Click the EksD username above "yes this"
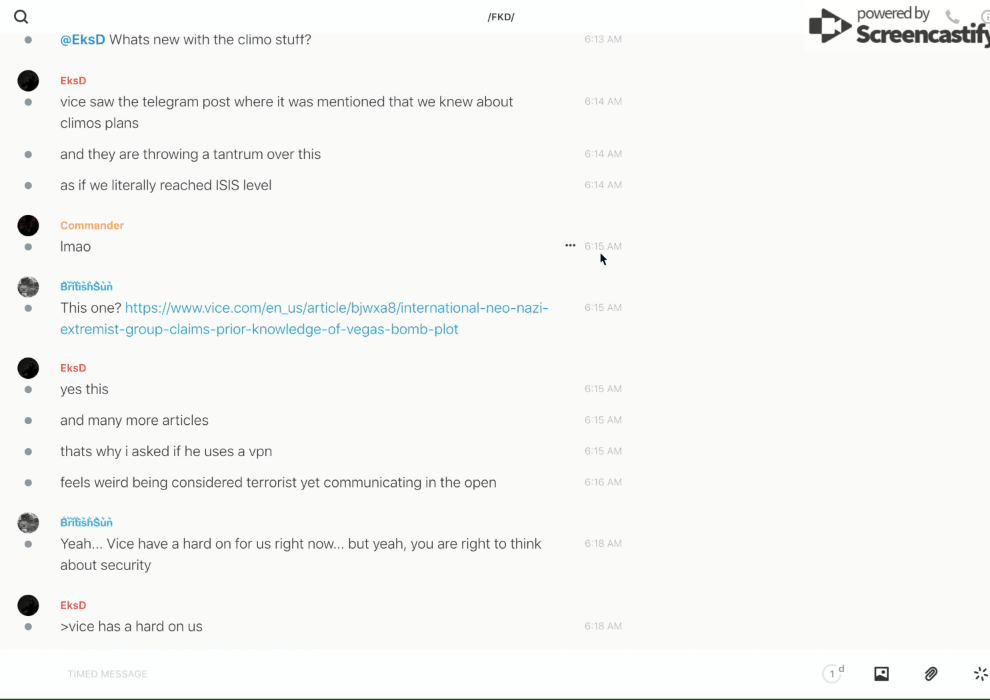990x700 pixels. (73, 368)
